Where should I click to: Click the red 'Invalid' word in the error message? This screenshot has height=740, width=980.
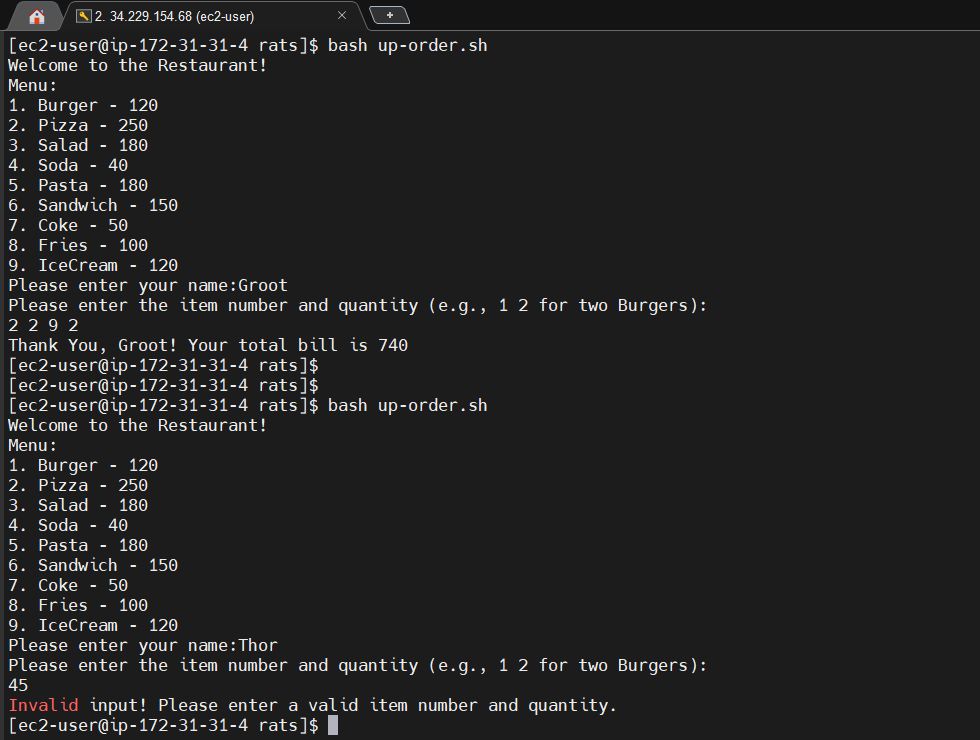(43, 705)
